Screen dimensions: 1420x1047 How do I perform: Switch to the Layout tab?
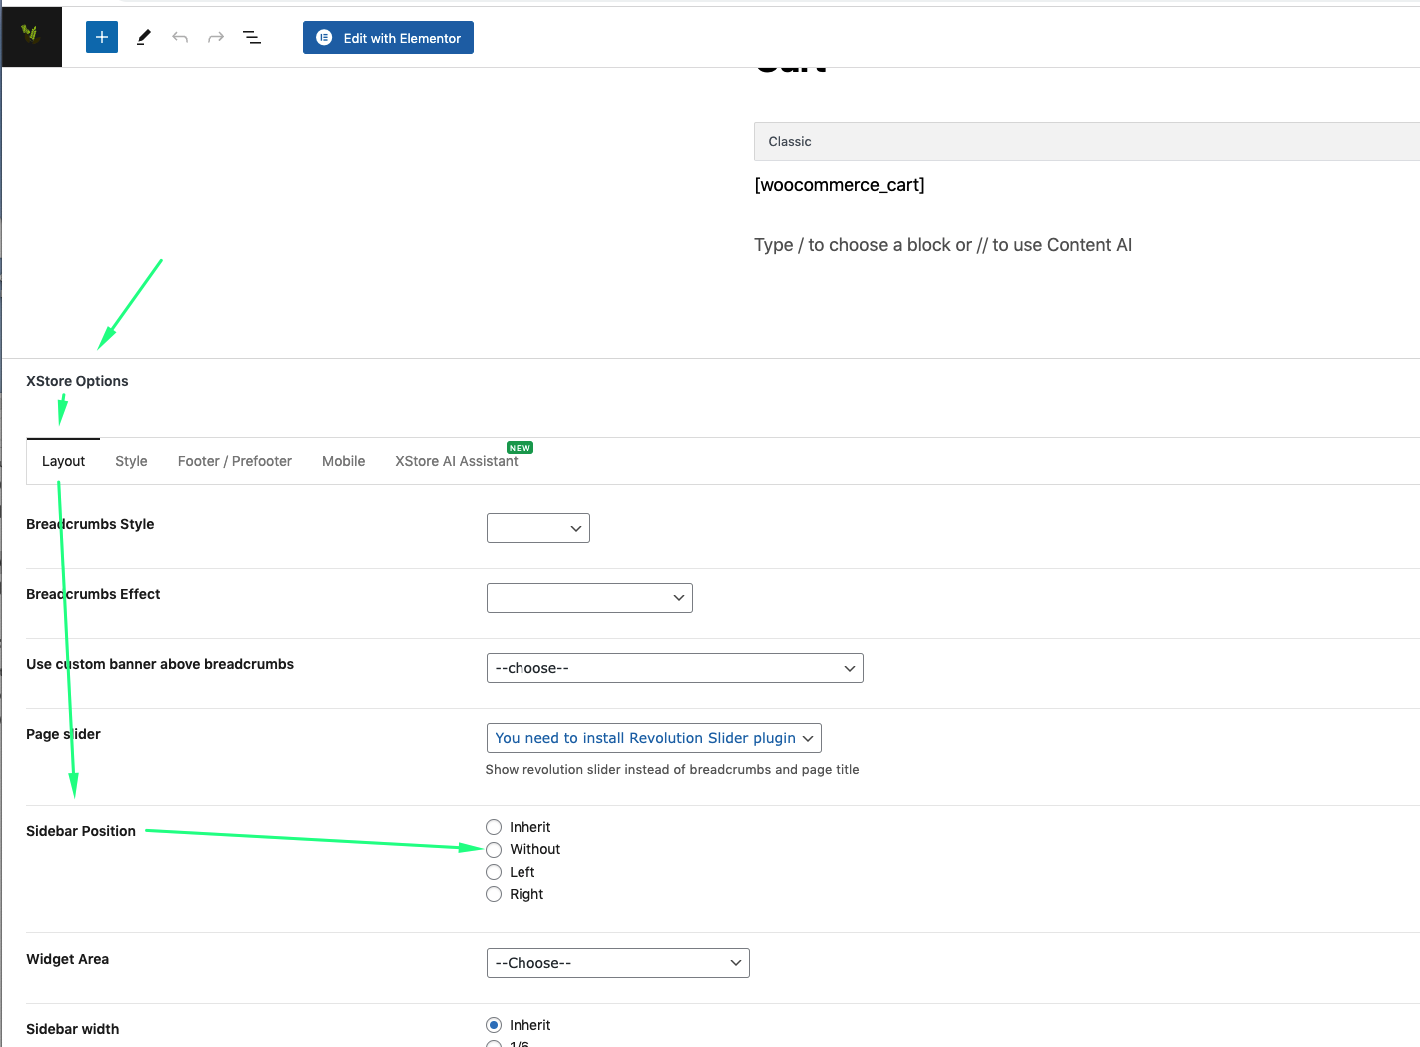(63, 461)
